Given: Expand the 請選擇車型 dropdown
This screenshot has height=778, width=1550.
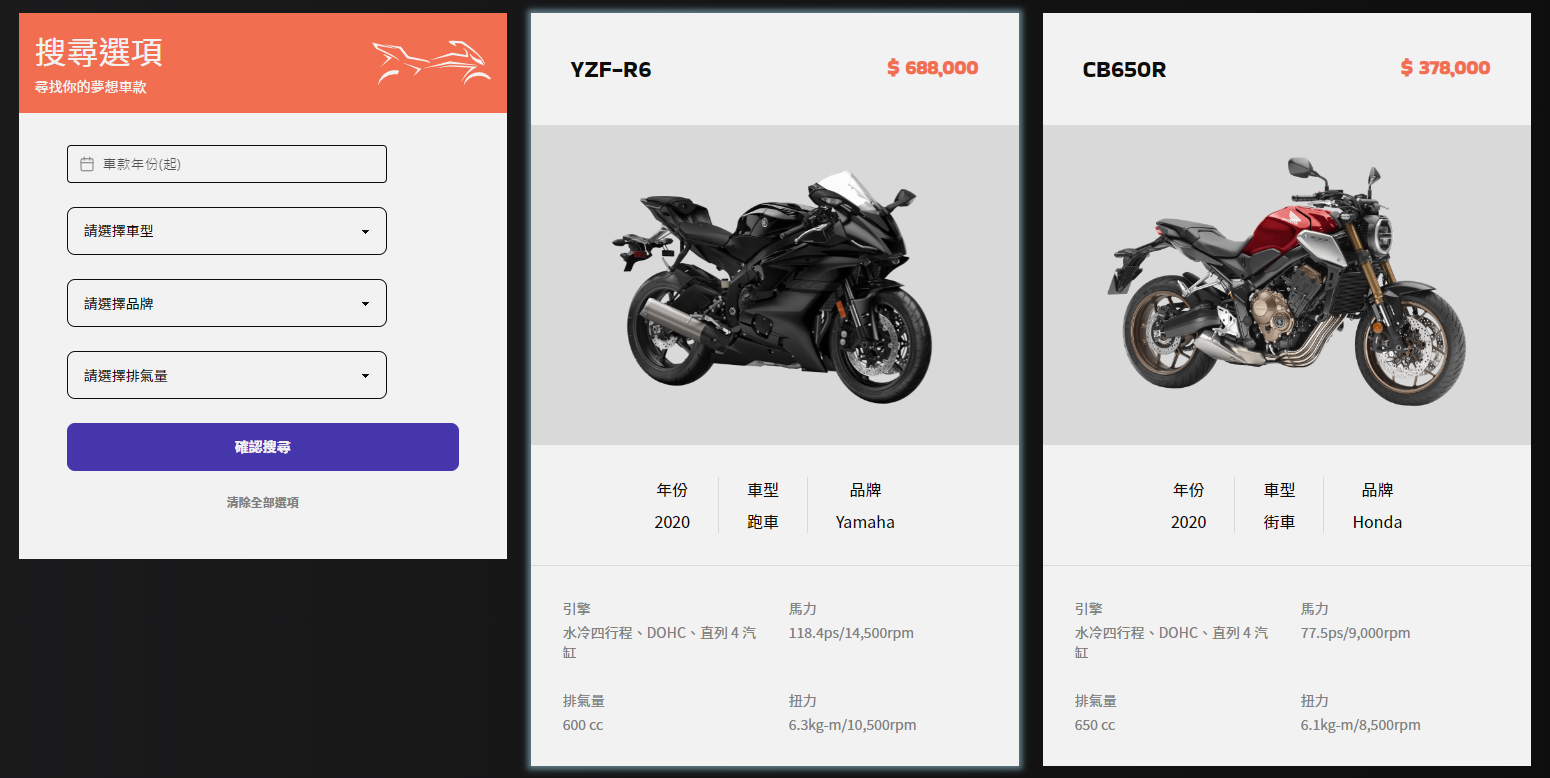Looking at the screenshot, I should pyautogui.click(x=227, y=231).
